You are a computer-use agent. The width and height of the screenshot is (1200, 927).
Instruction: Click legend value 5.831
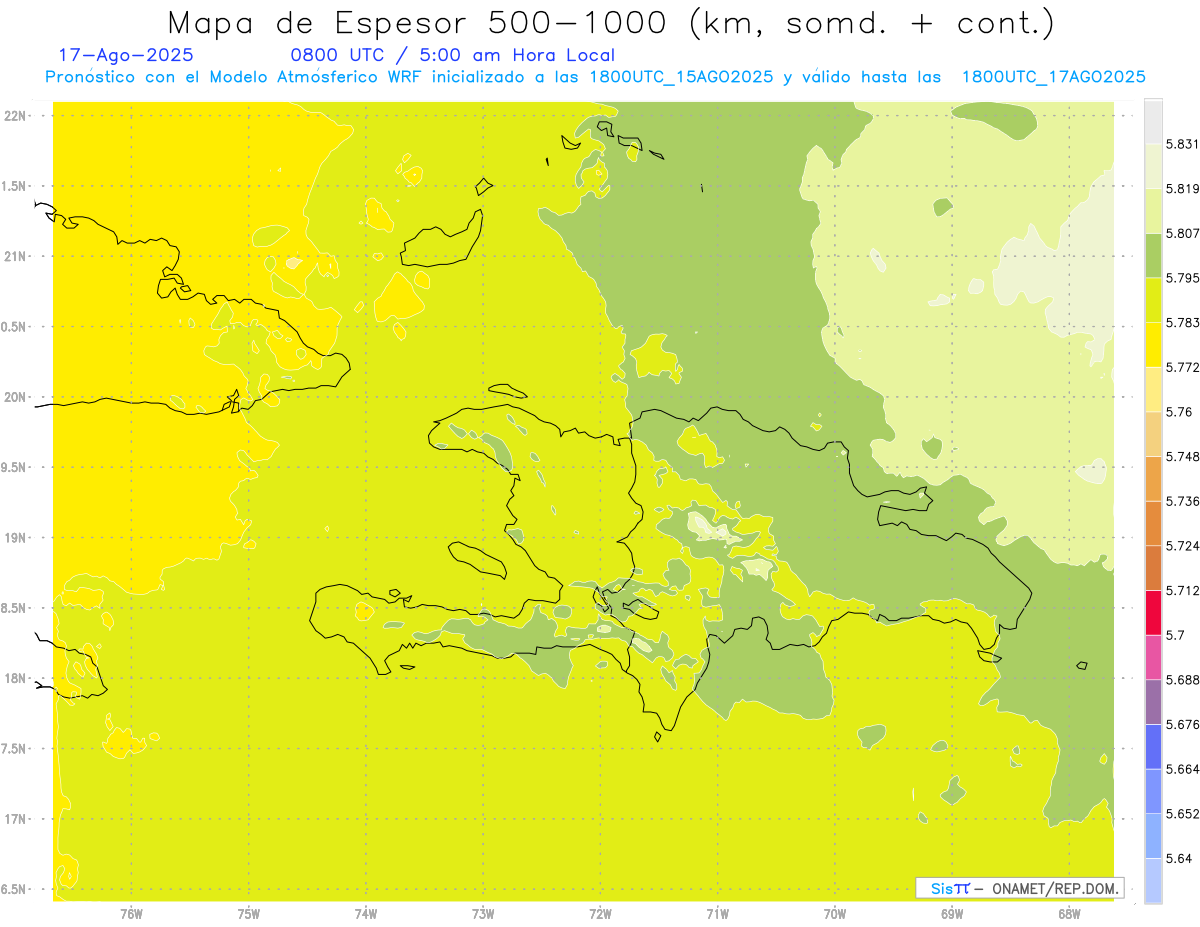[x=1182, y=144]
